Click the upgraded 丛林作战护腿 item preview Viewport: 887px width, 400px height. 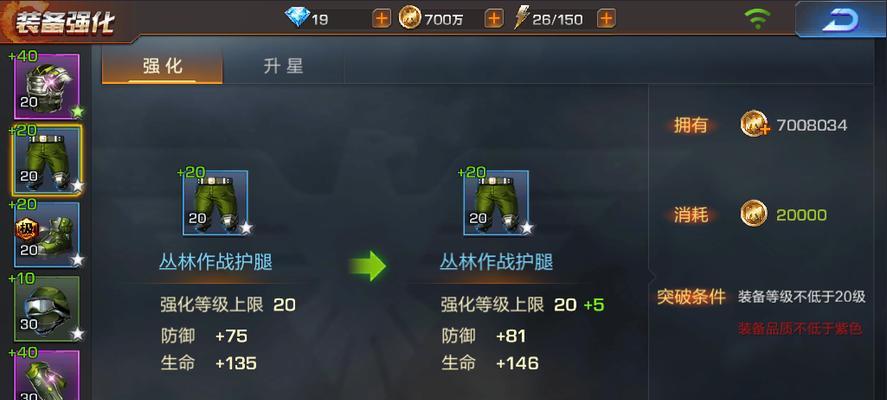[496, 203]
